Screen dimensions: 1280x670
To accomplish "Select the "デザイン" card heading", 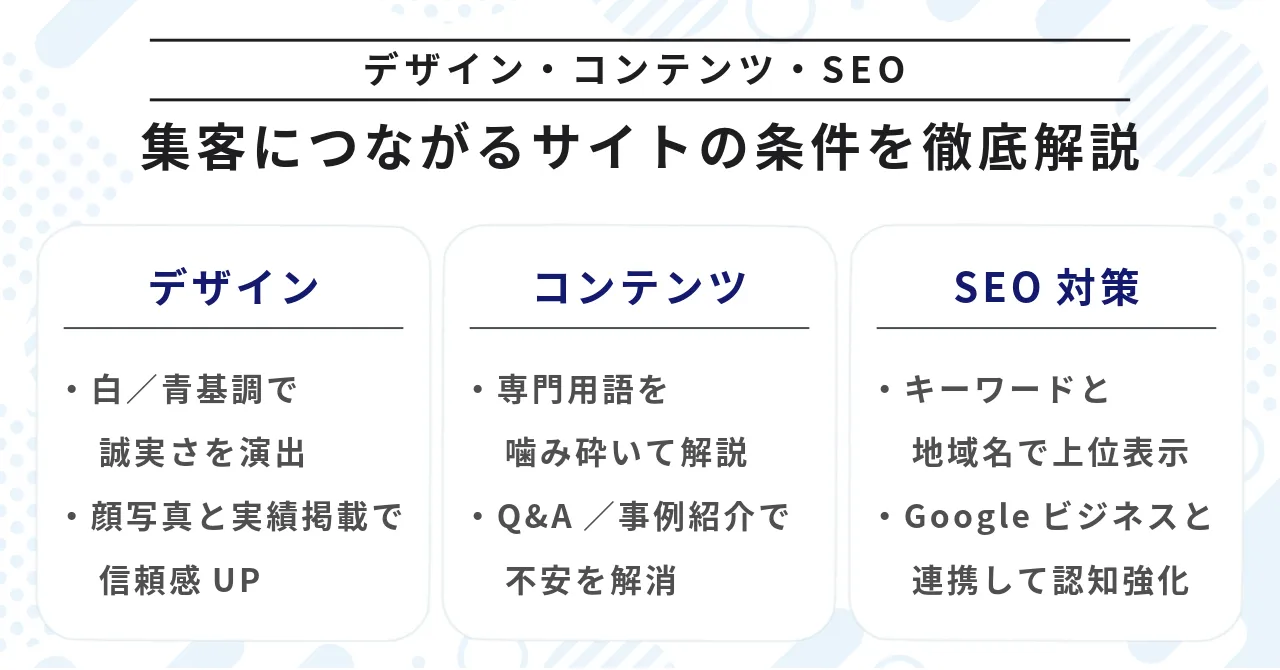I will [234, 288].
